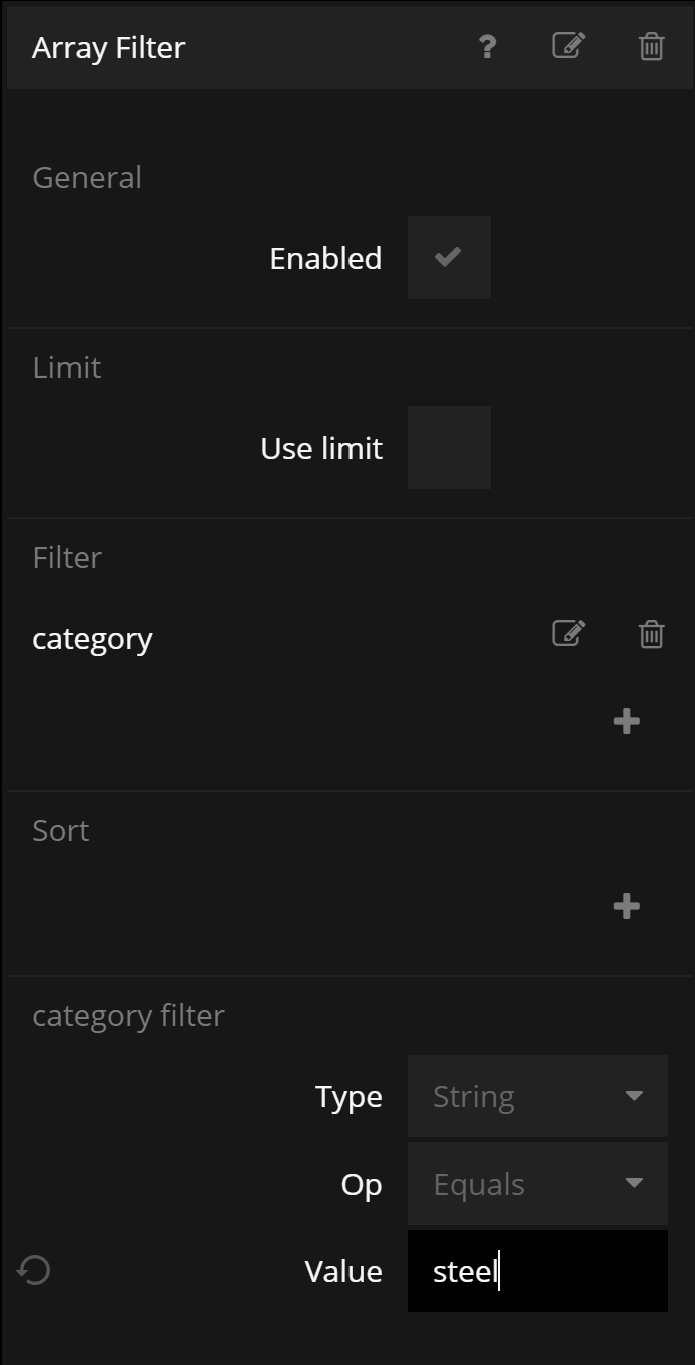Click the Value field containing steel

(x=537, y=1271)
